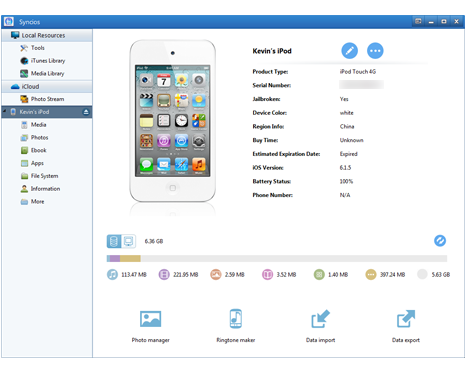Click the photos storage icon 2.59 MB
465x372 pixels.
(x=216, y=275)
